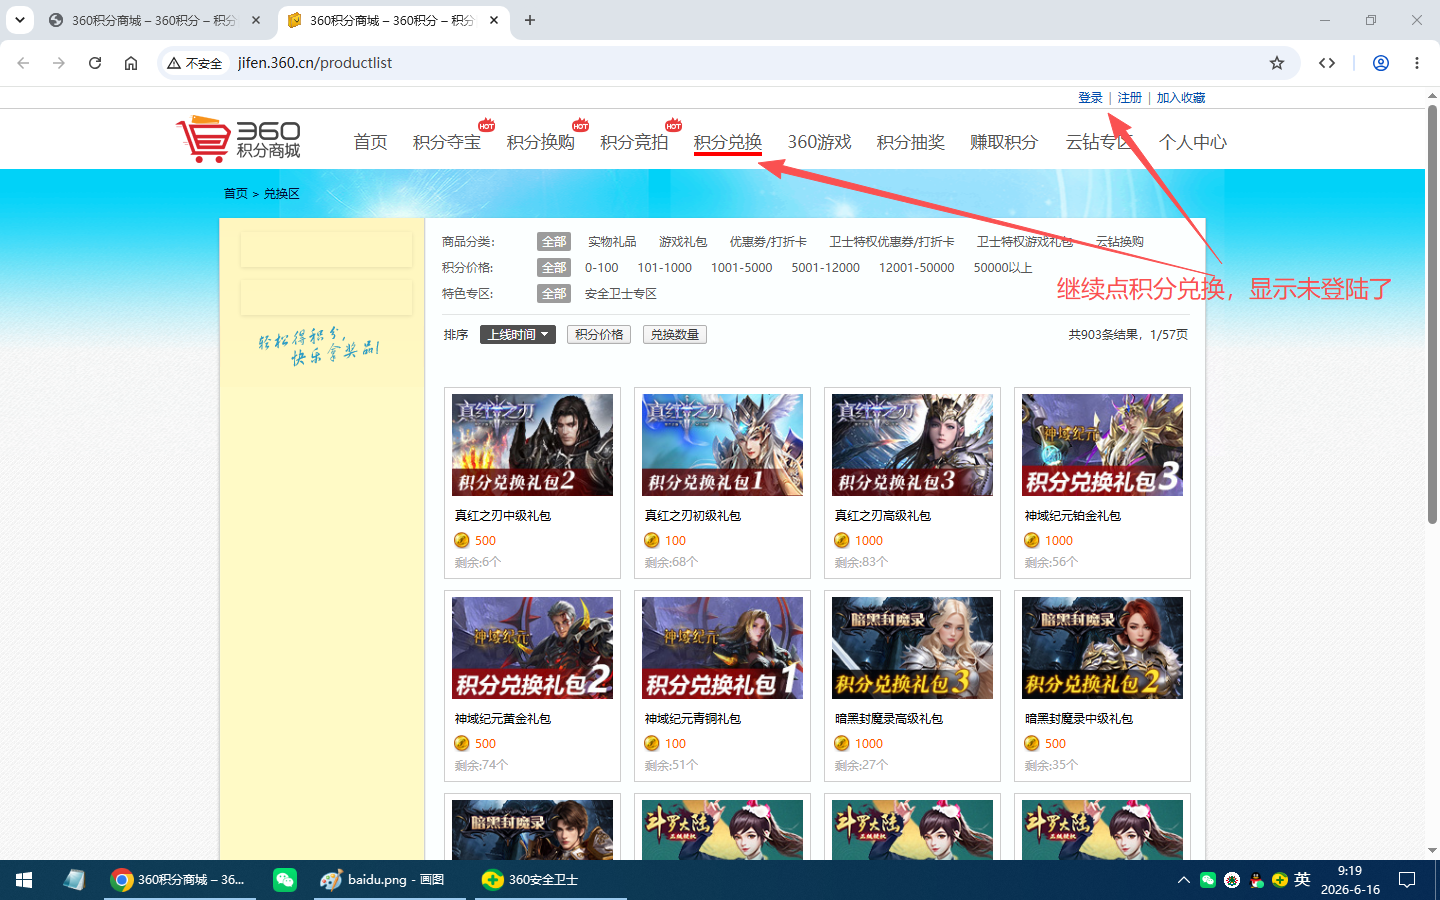Filter price range 101-1000

[665, 268]
